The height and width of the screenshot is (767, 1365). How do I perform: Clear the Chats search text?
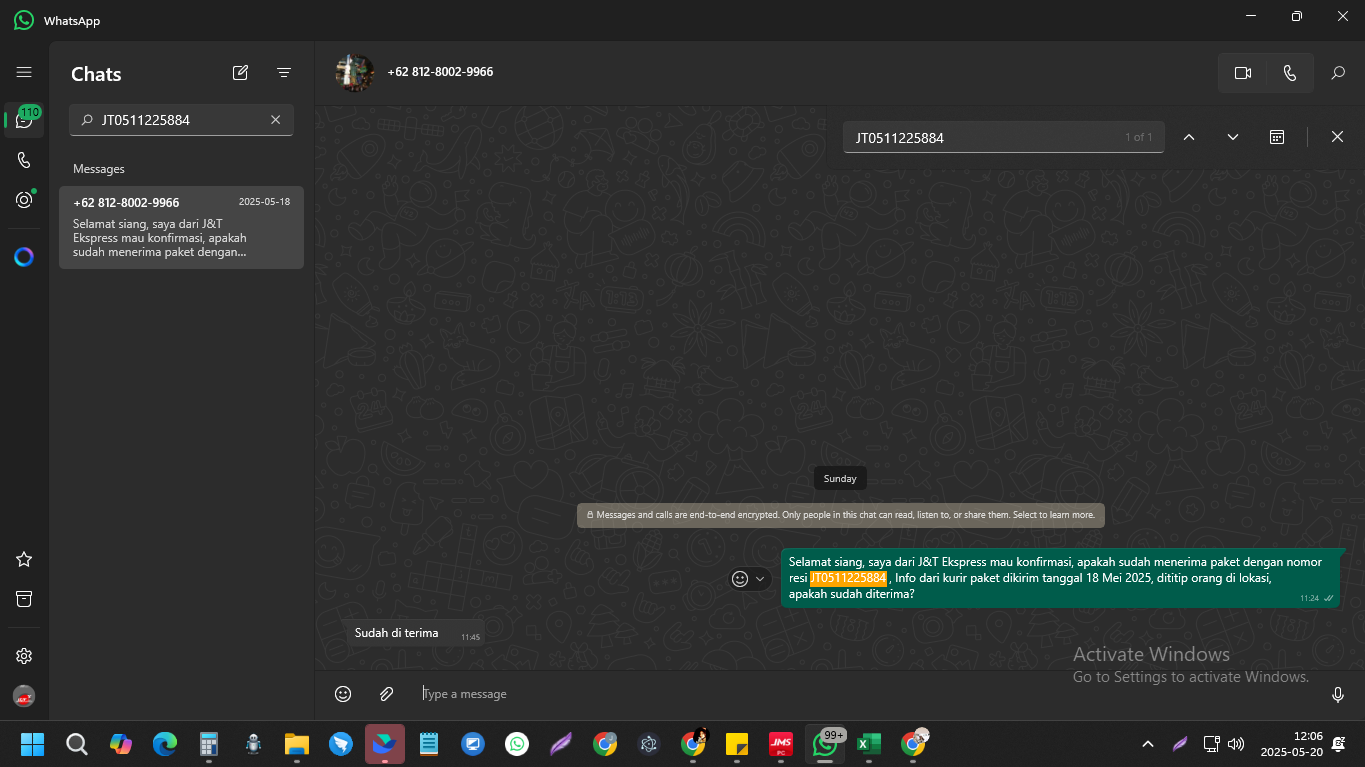click(x=276, y=120)
